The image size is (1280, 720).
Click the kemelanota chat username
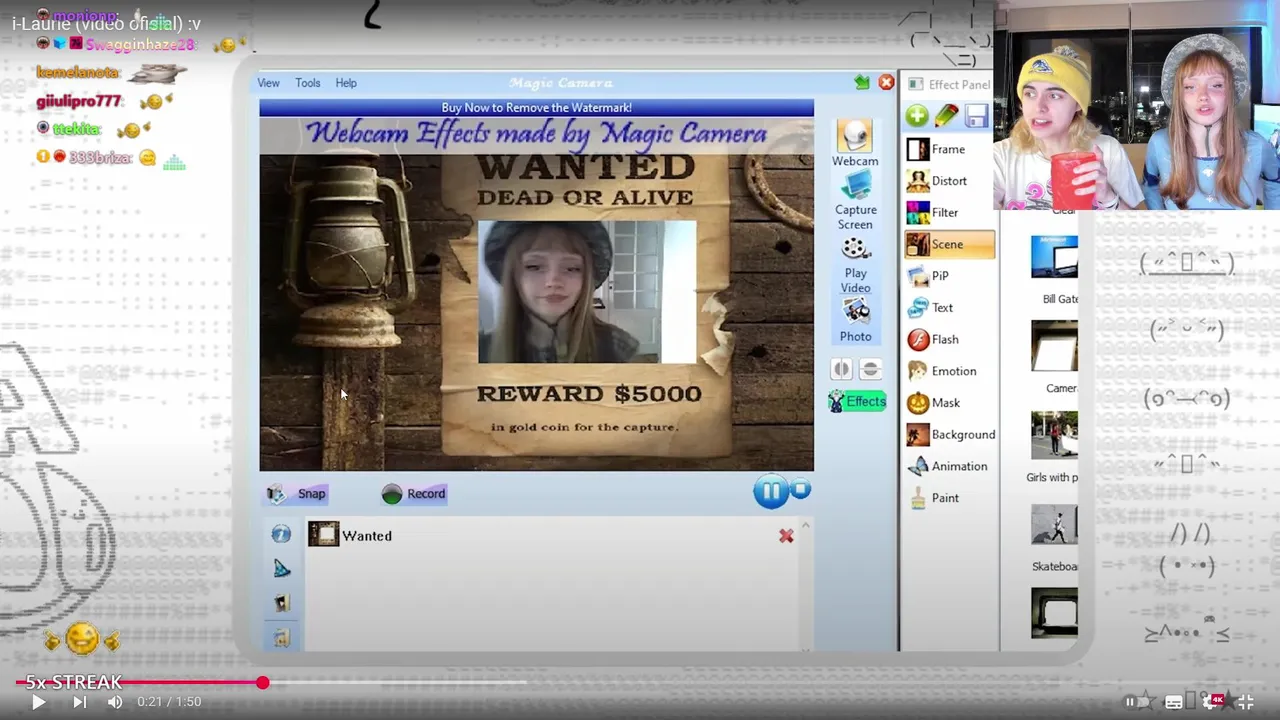(x=78, y=73)
